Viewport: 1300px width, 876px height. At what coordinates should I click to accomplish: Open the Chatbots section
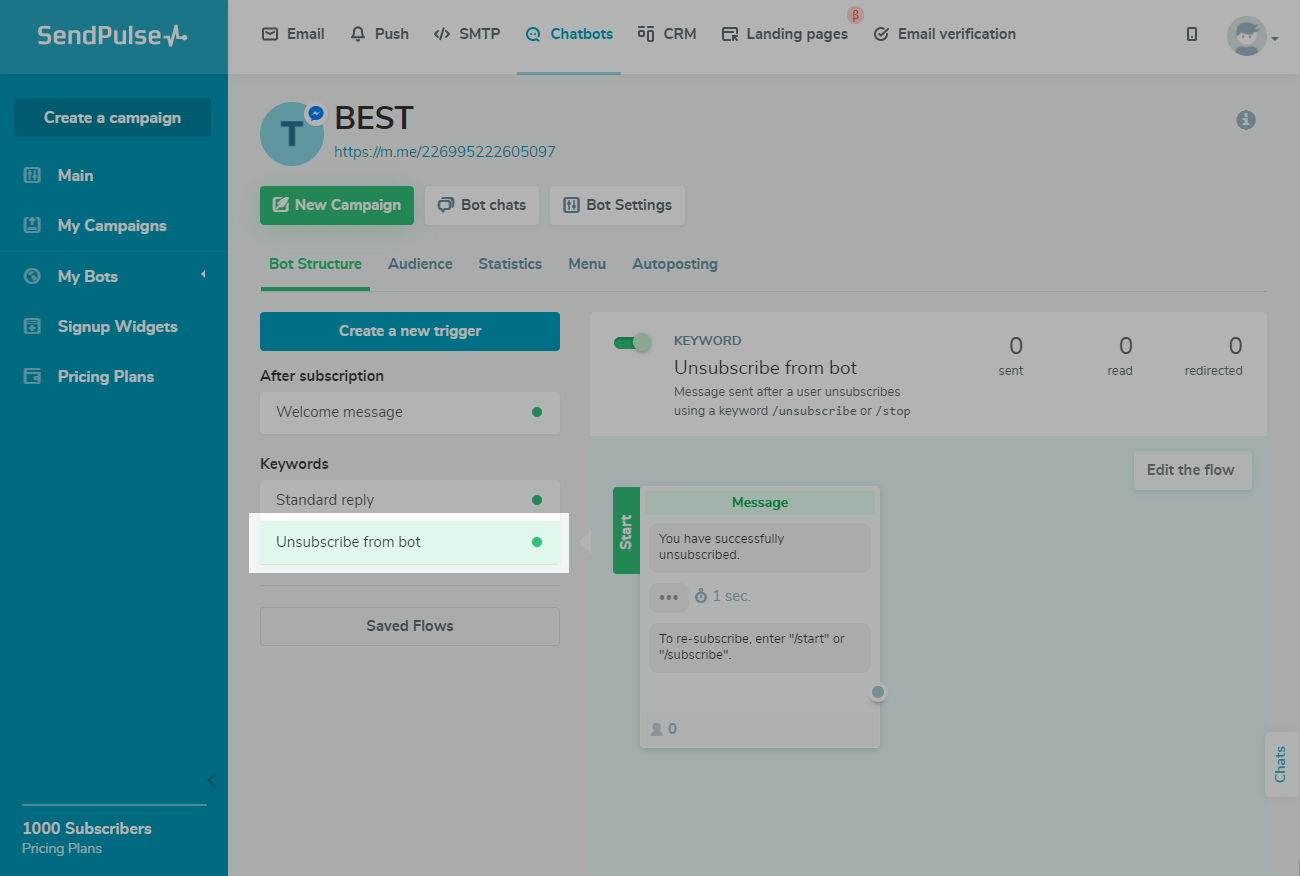tap(569, 34)
